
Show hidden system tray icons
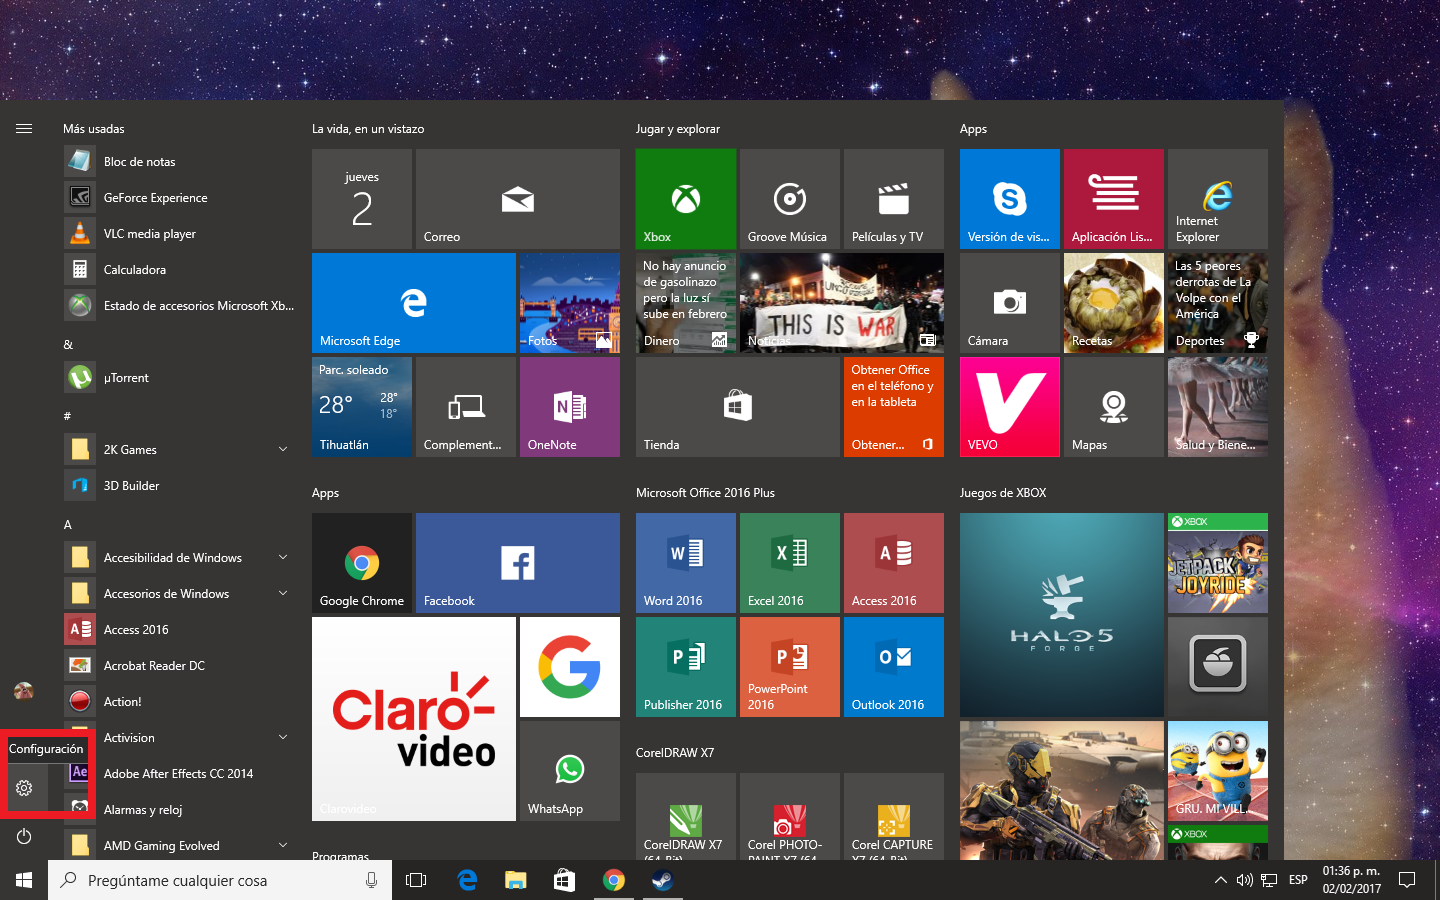point(1220,880)
